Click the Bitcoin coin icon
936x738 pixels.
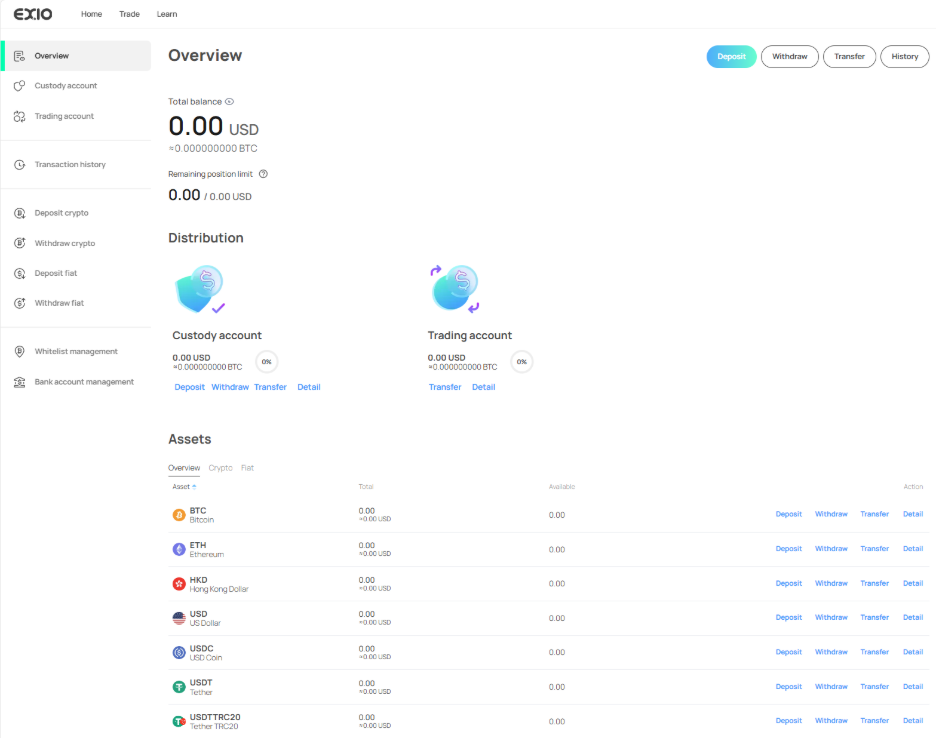(179, 515)
